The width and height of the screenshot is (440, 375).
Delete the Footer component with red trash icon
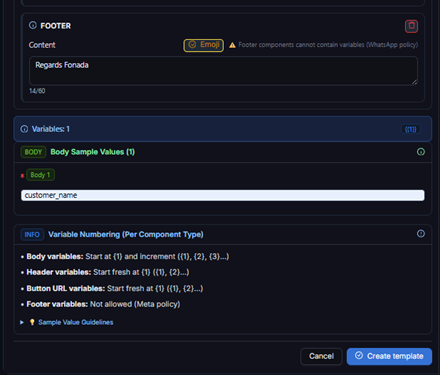(x=411, y=26)
